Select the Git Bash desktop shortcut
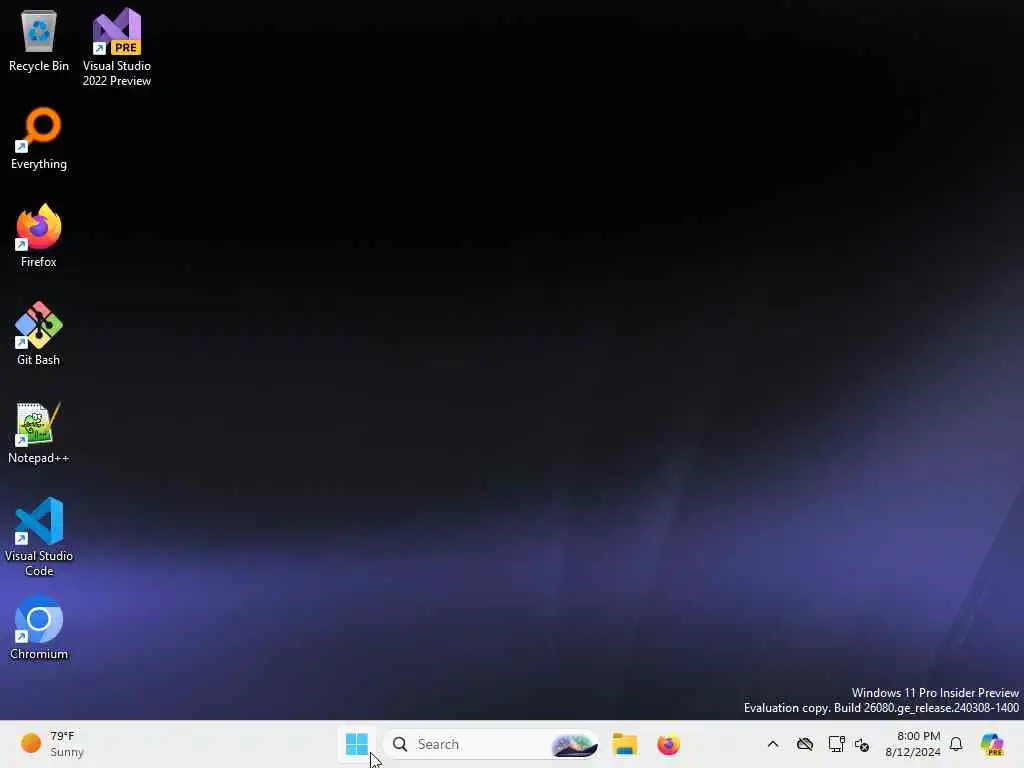Screen dimensions: 1024x768 [39, 334]
